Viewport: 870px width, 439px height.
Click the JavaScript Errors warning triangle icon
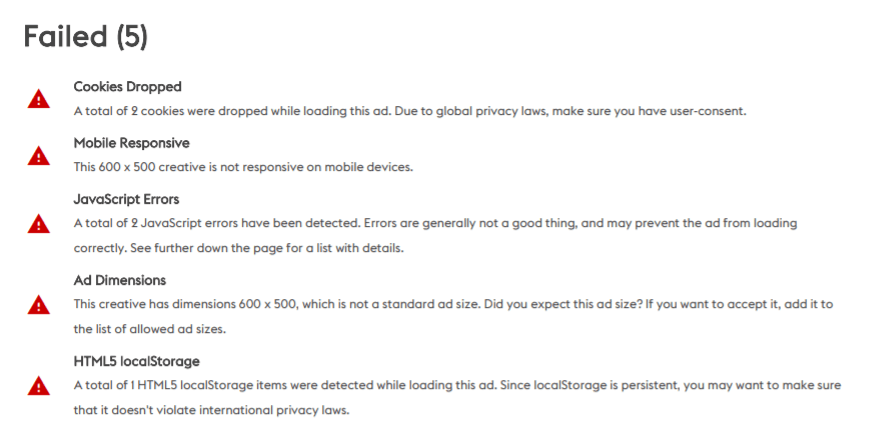click(x=38, y=224)
